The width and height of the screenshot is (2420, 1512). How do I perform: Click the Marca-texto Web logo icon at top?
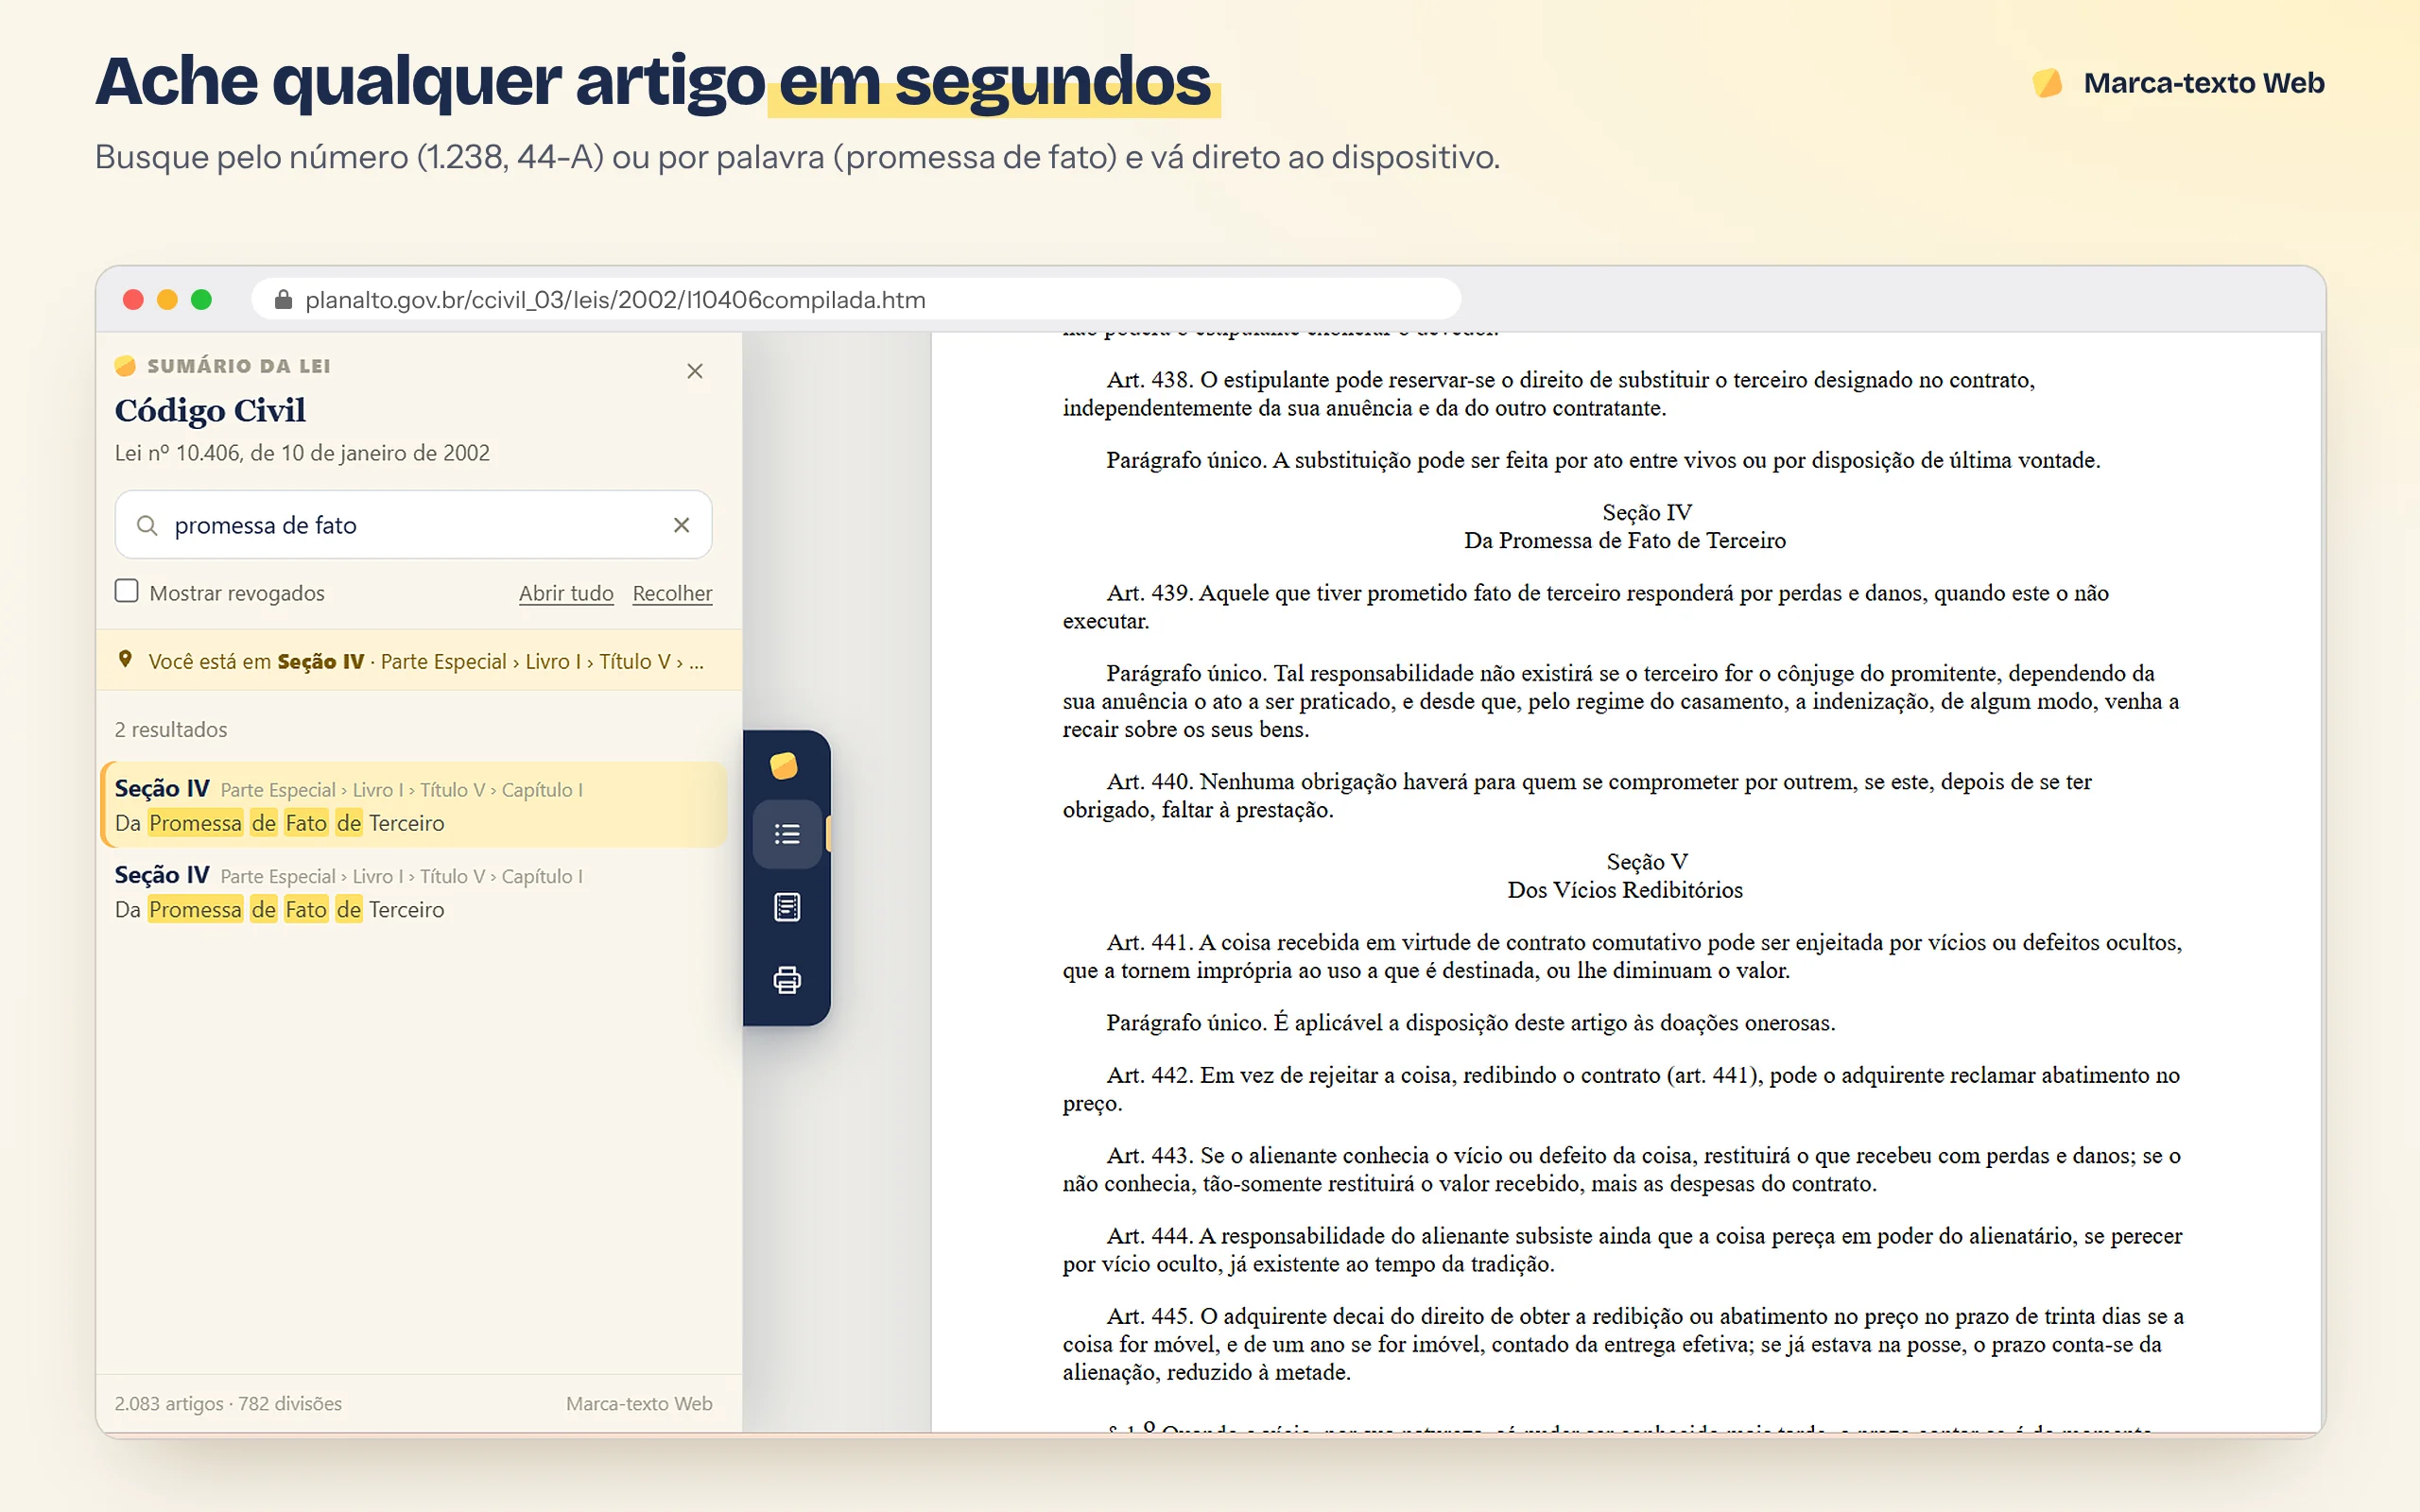[2047, 83]
